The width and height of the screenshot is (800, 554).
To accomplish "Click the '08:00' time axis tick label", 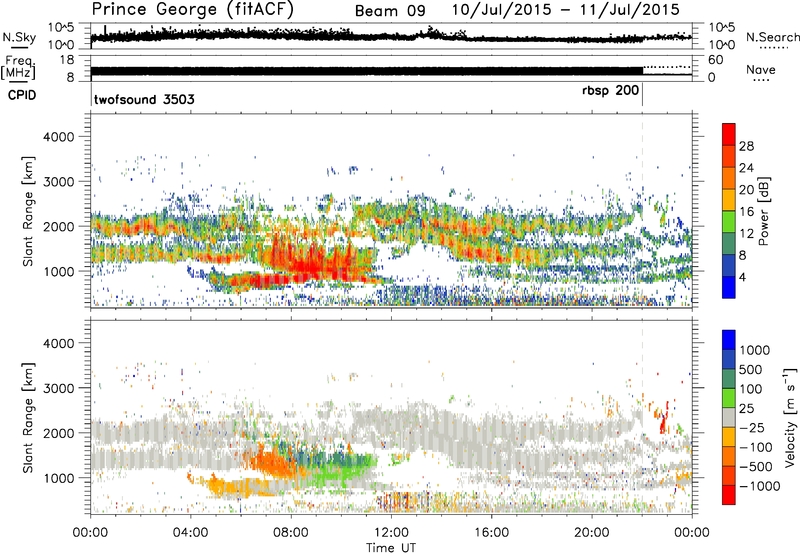I will [x=291, y=533].
